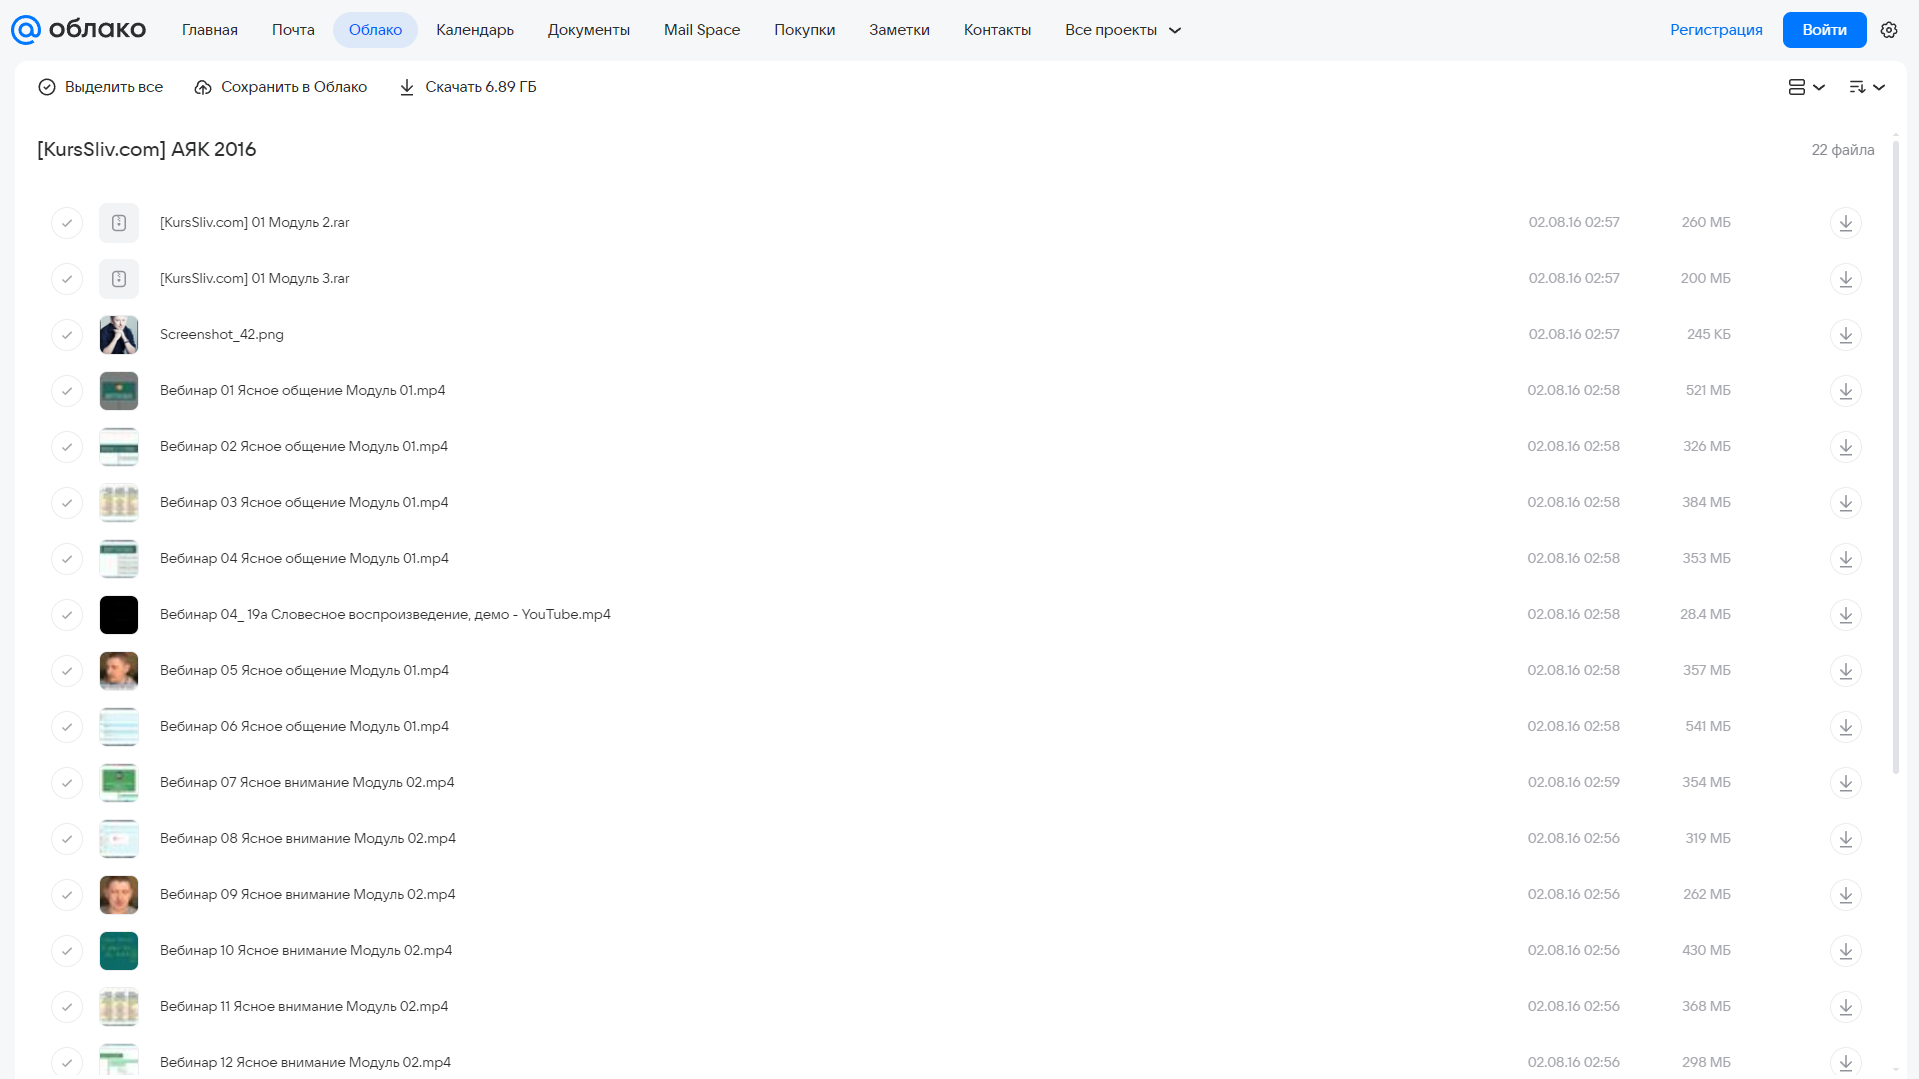Image resolution: width=1919 pixels, height=1079 pixels.
Task: Open the list view mode dropdown
Action: pos(1806,87)
